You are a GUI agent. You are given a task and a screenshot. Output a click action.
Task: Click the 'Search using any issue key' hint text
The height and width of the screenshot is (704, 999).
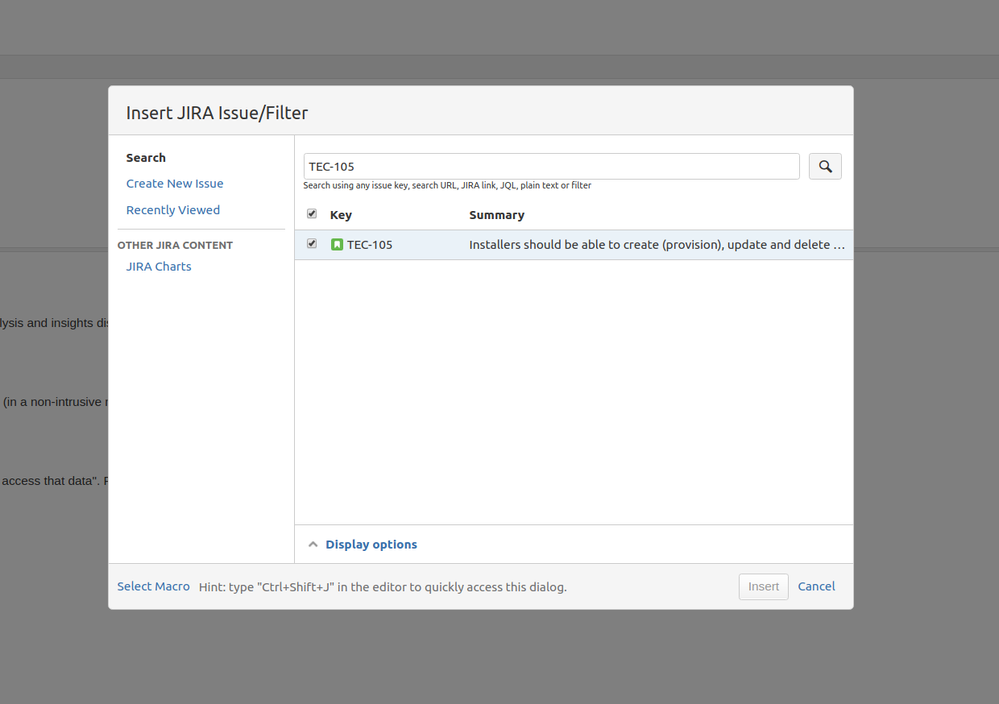447,185
